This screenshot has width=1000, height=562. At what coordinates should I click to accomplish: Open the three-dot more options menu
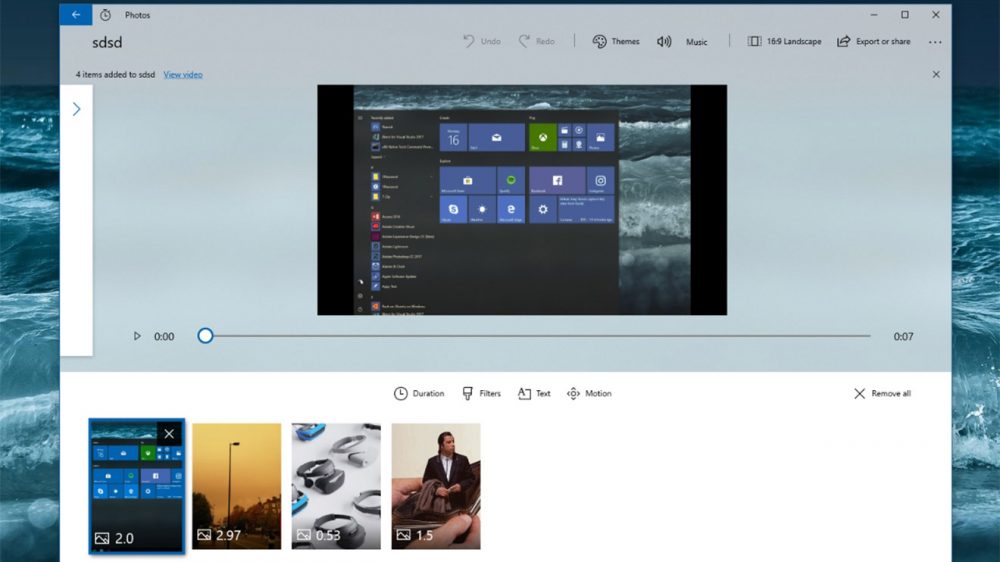click(x=935, y=42)
